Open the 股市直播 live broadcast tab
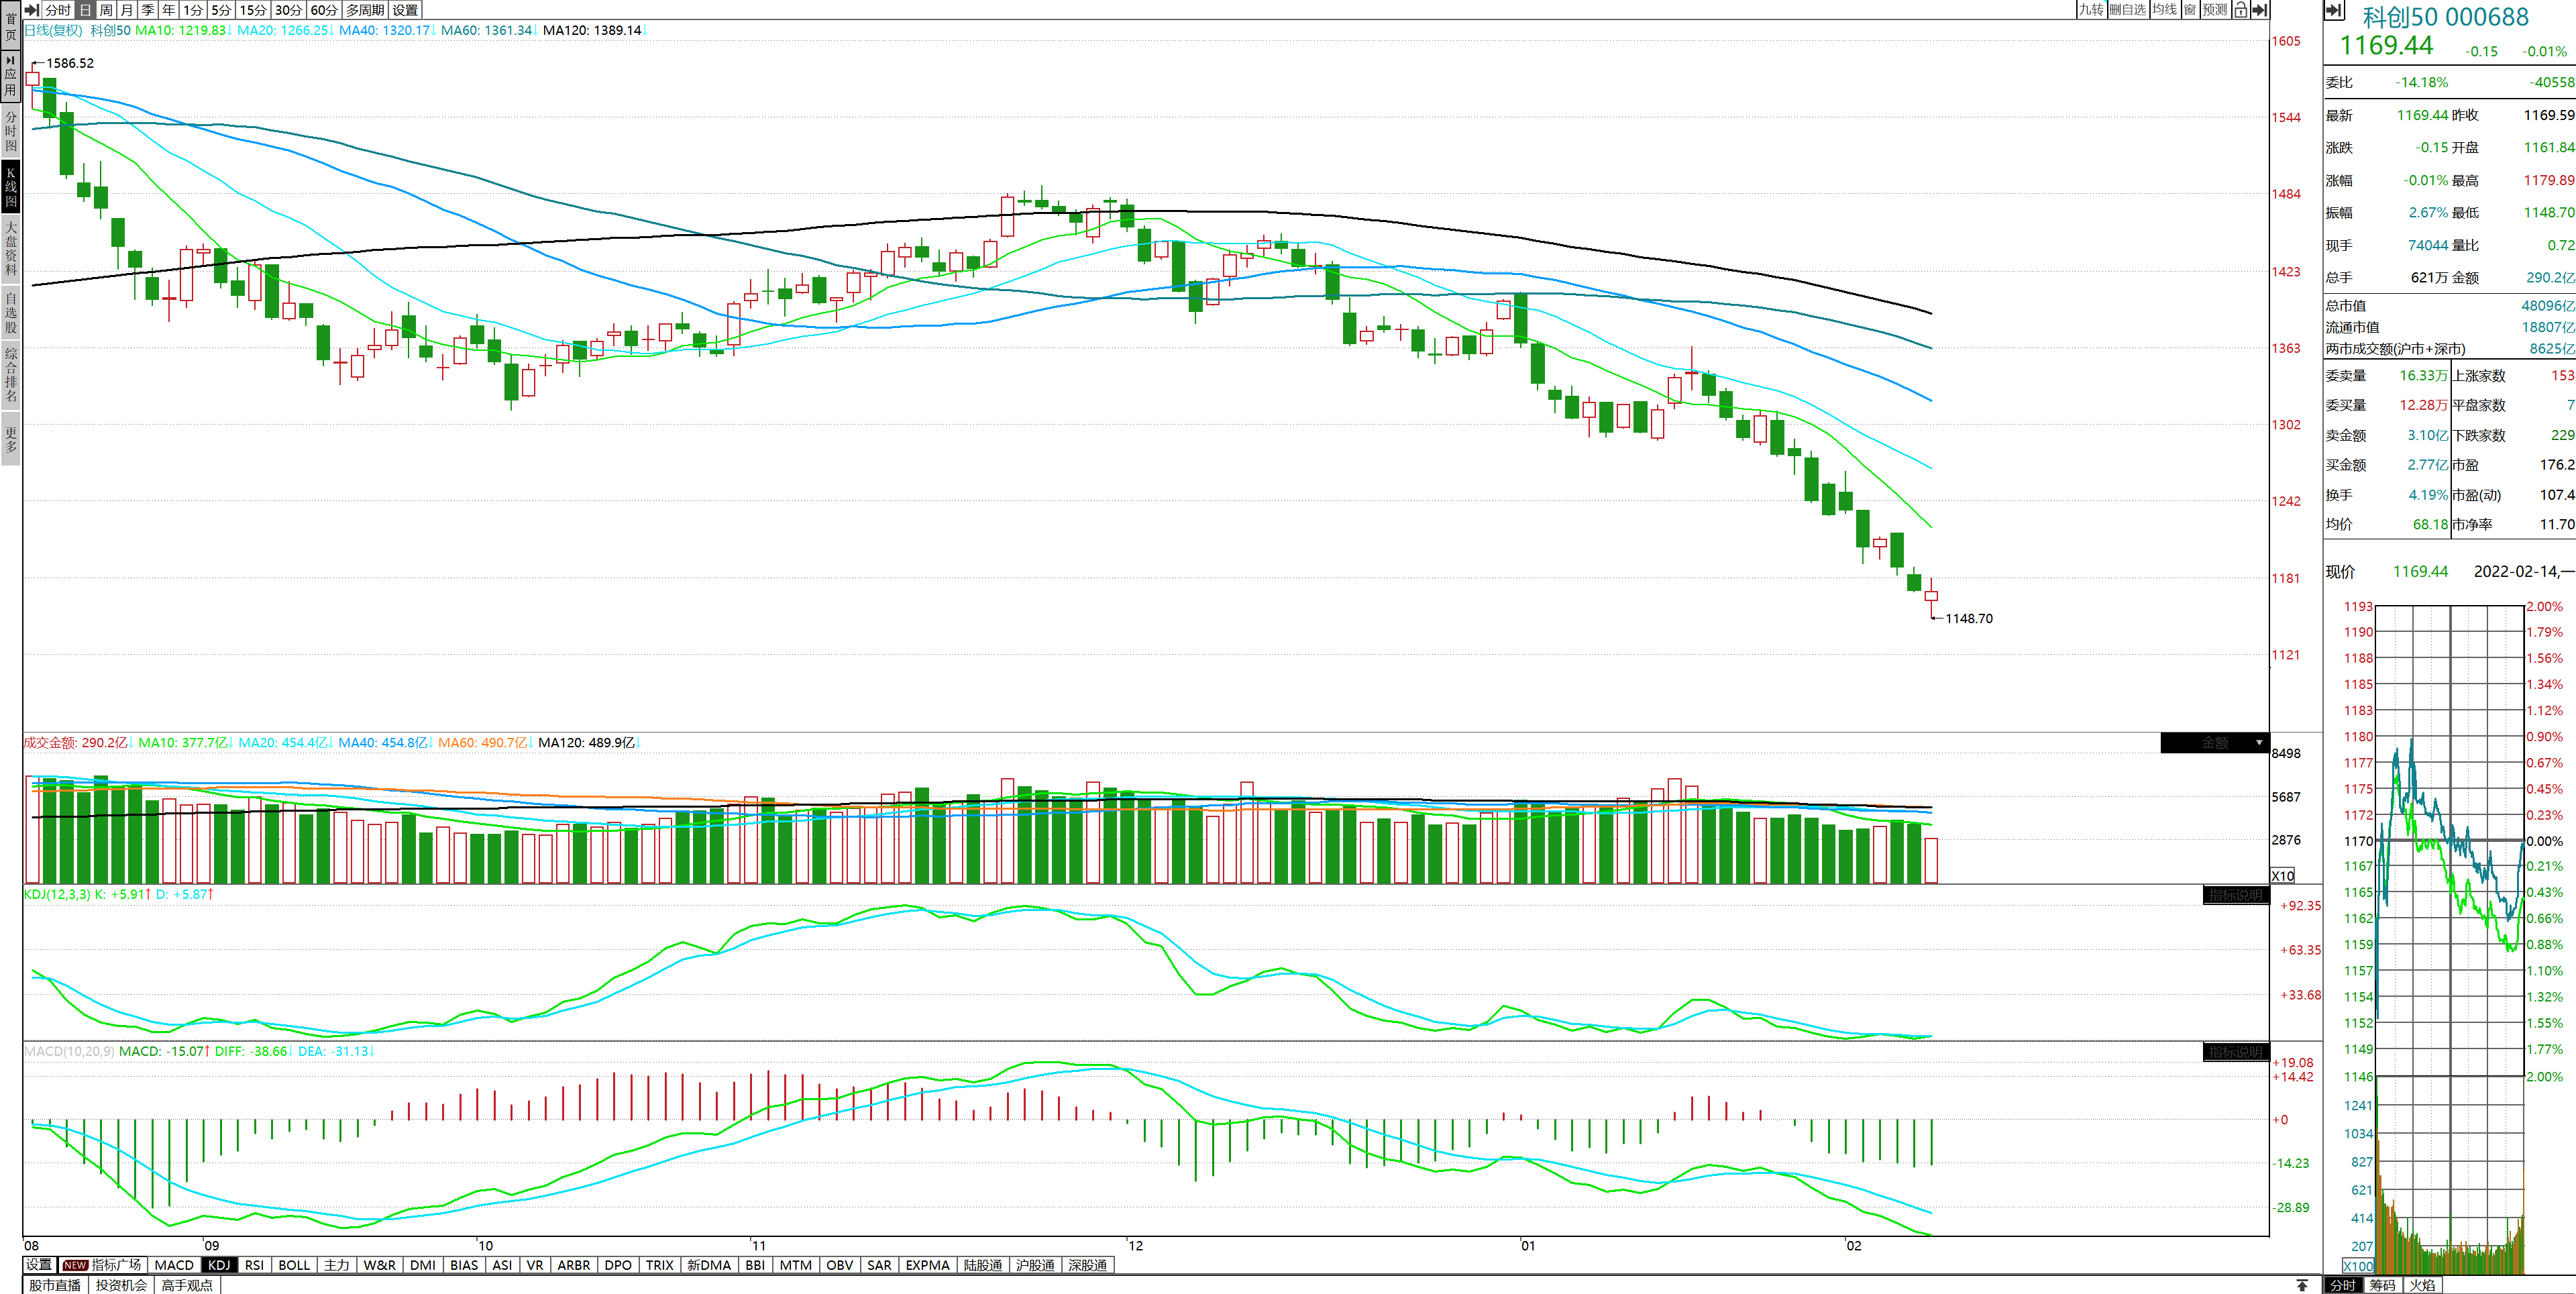The width and height of the screenshot is (2576, 1294). click(x=55, y=1285)
